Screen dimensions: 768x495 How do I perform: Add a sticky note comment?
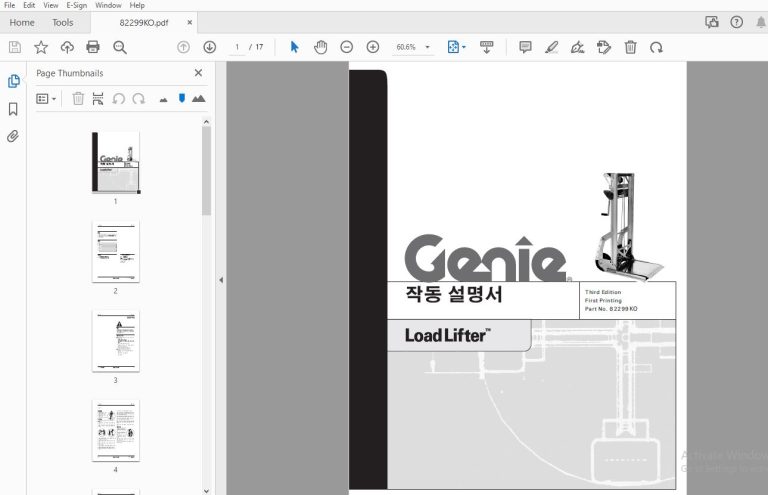point(525,47)
